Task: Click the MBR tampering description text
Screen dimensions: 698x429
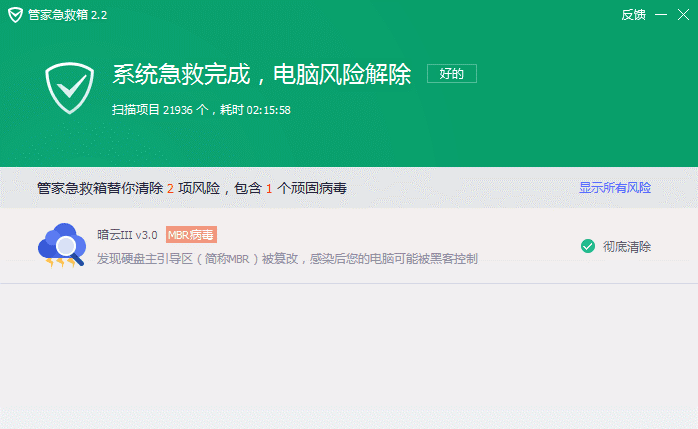Action: pos(287,259)
